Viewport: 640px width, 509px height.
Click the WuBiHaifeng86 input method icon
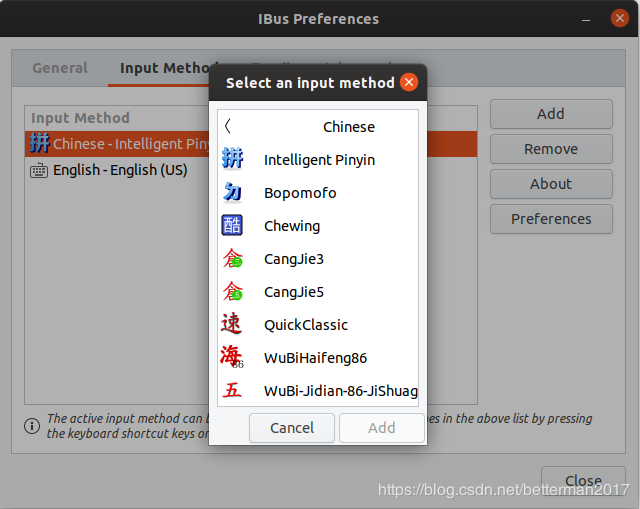tap(232, 357)
